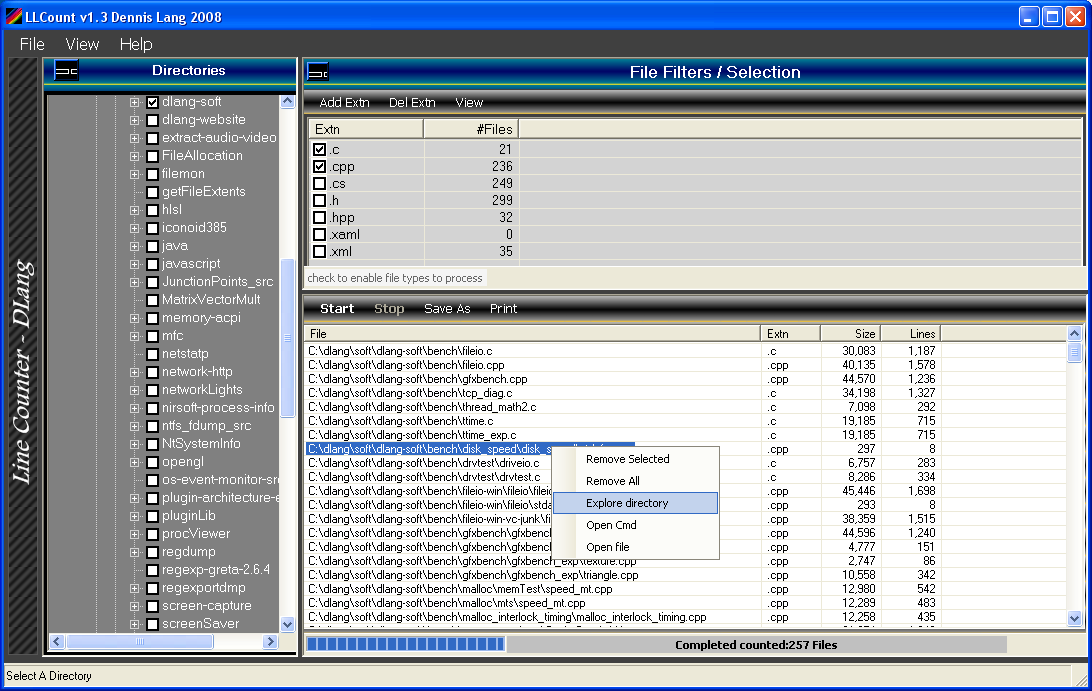
Task: Uncheck the .cpp extension checkbox
Action: [320, 166]
